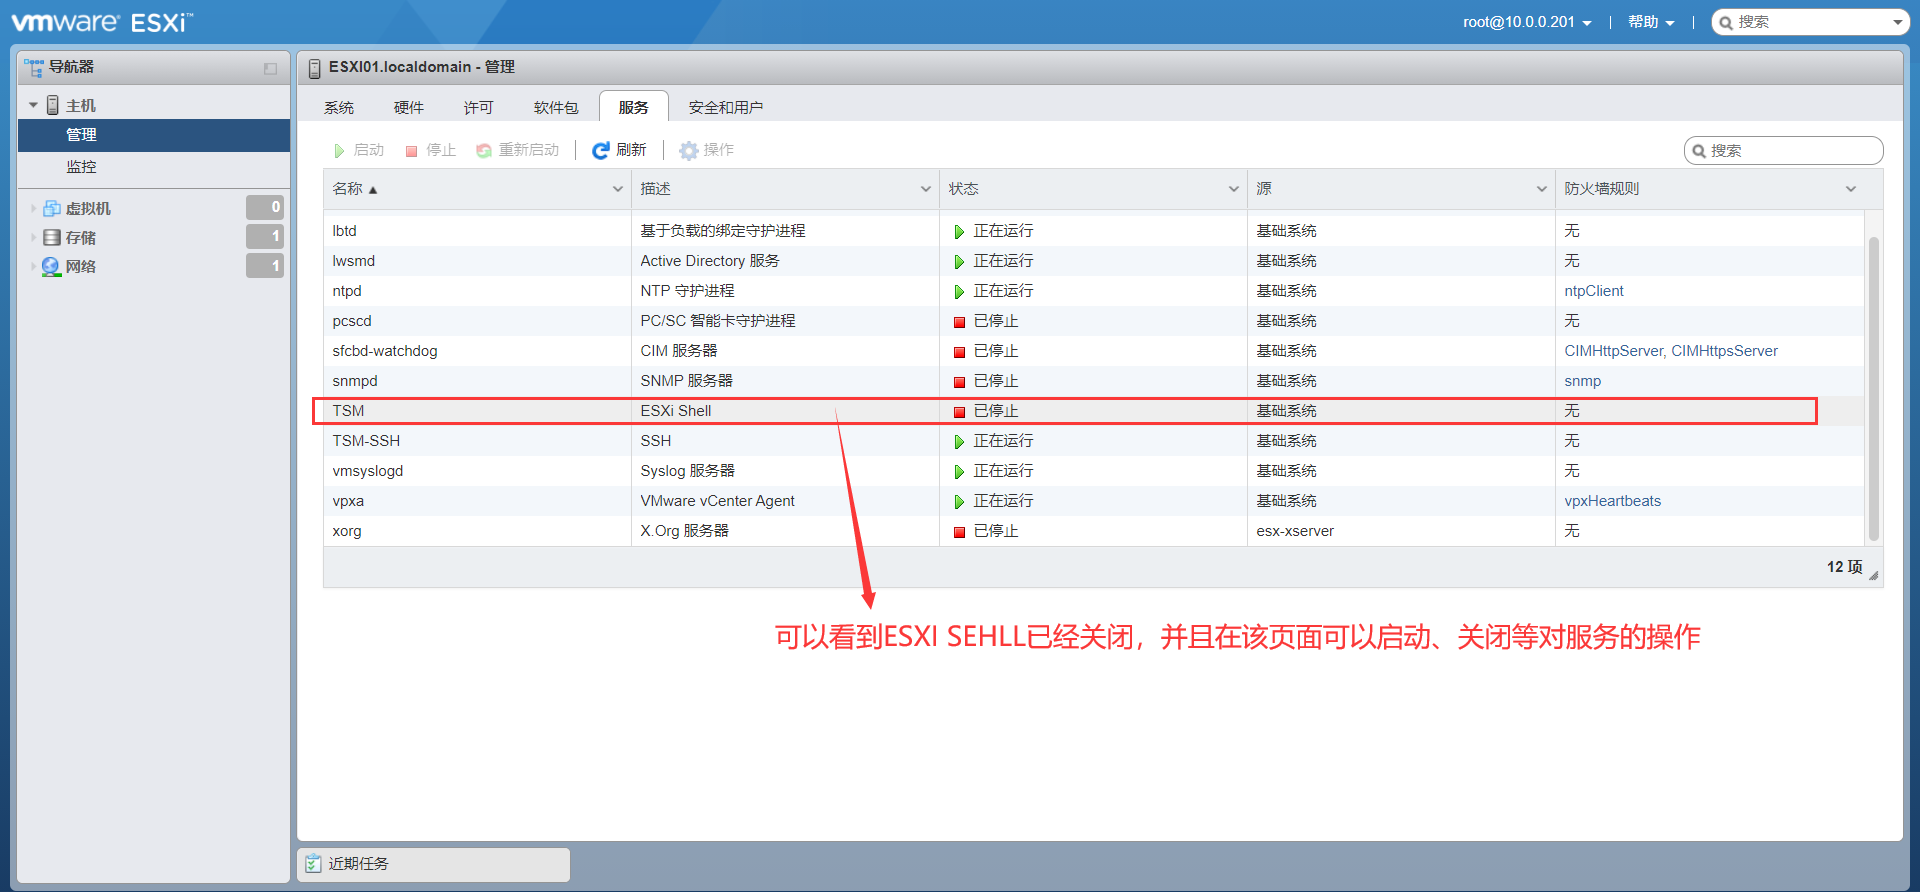Click the magnifier in the services search box
The width and height of the screenshot is (1920, 892).
point(1699,151)
